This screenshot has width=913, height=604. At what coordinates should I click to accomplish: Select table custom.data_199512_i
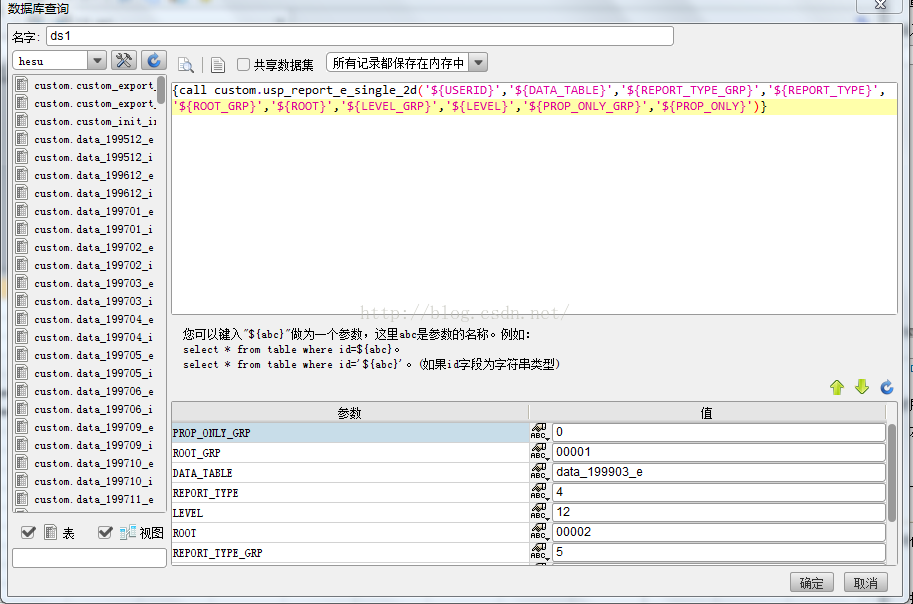(93, 157)
